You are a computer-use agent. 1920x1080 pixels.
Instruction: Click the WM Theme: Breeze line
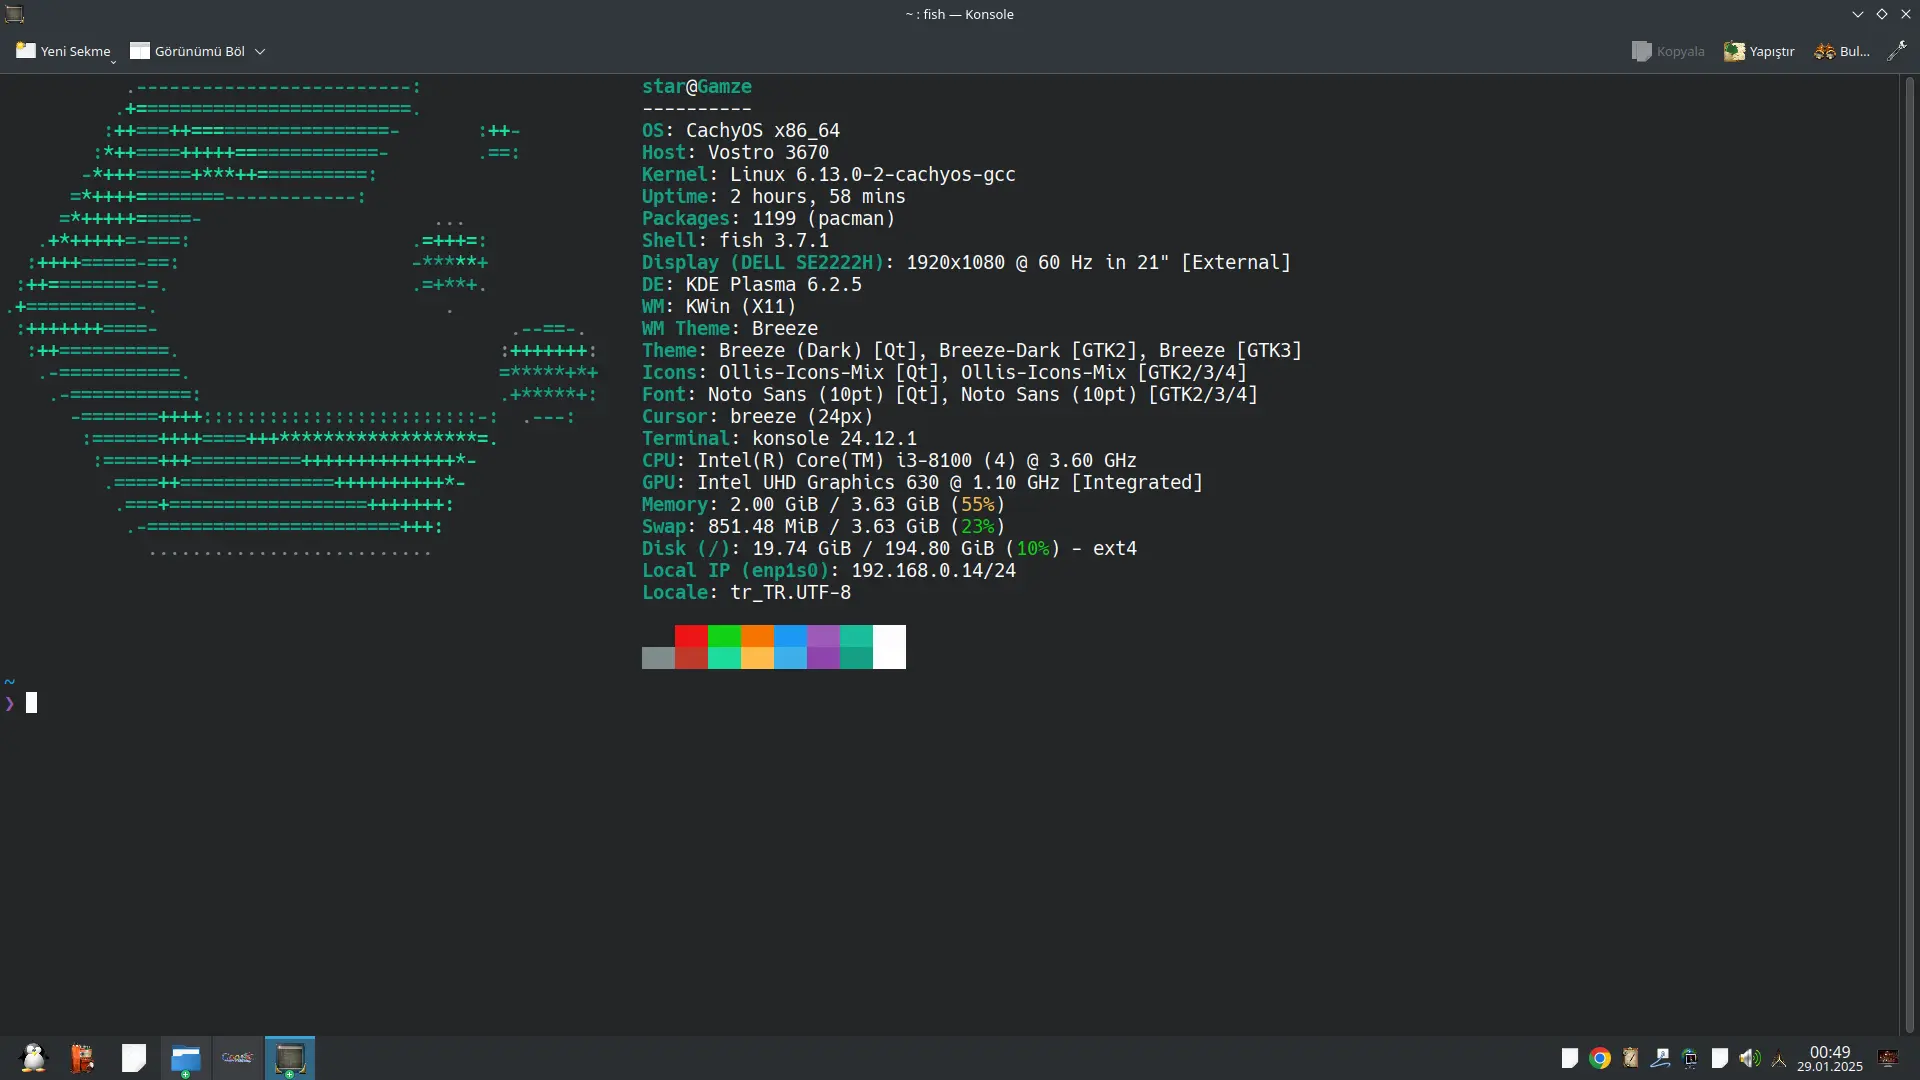click(x=730, y=329)
